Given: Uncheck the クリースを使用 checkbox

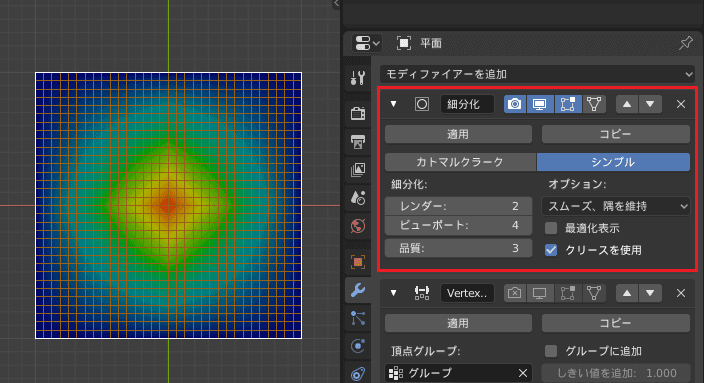Looking at the screenshot, I should [x=551, y=250].
